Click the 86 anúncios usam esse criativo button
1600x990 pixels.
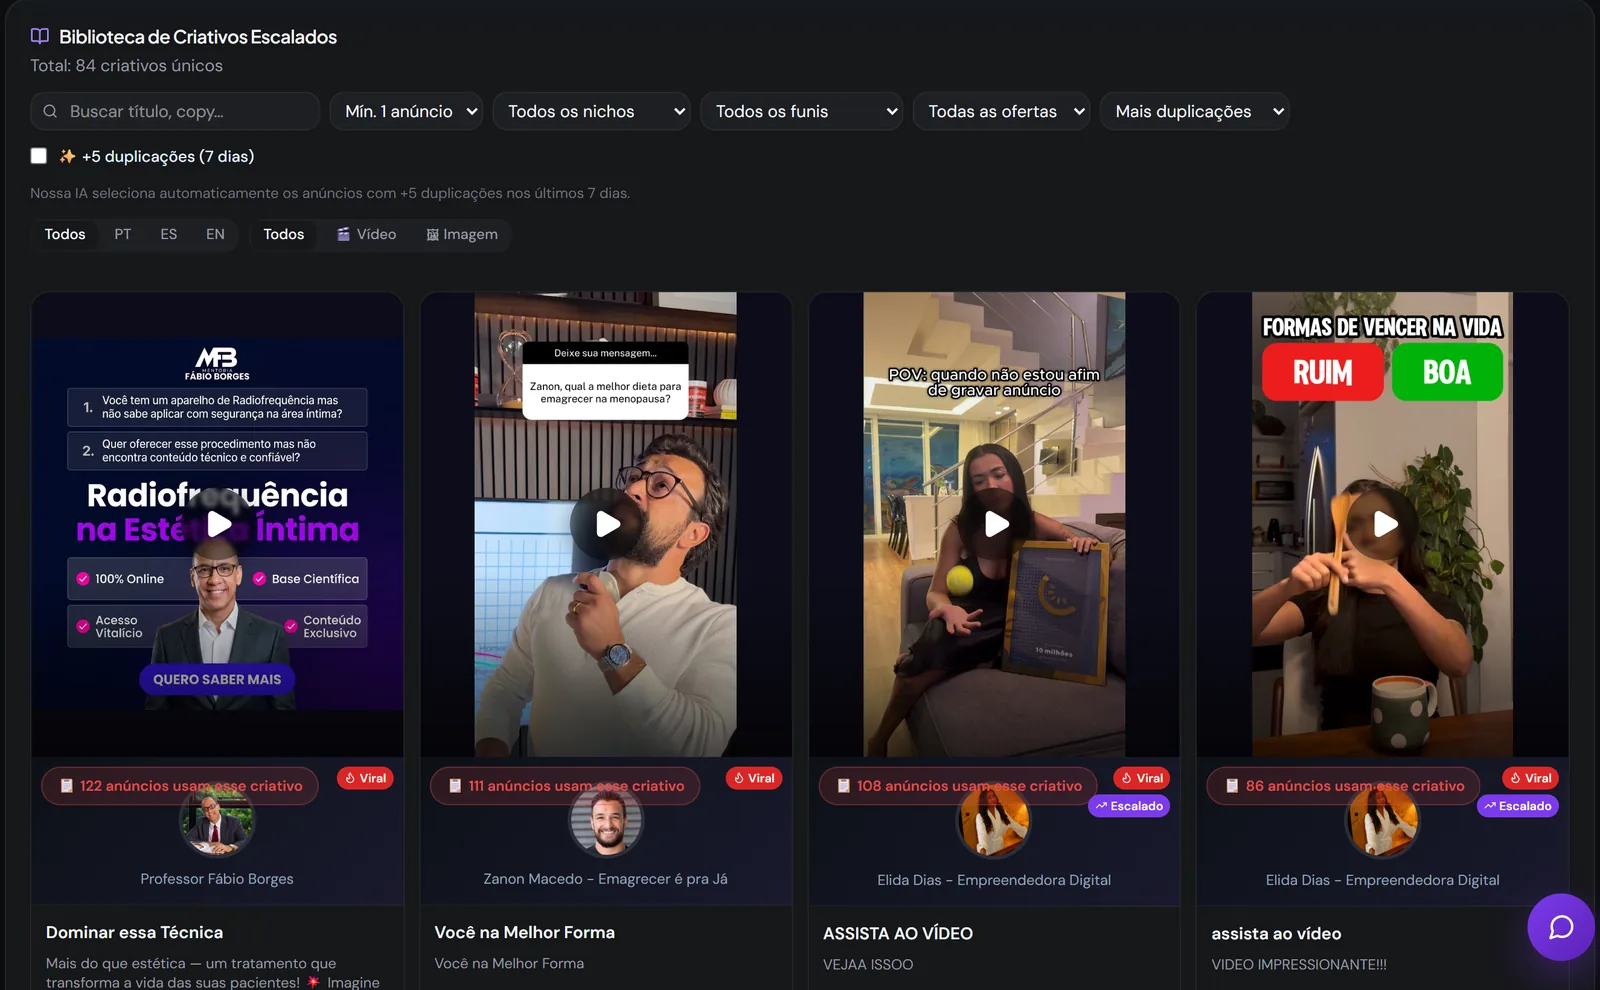pyautogui.click(x=1344, y=786)
